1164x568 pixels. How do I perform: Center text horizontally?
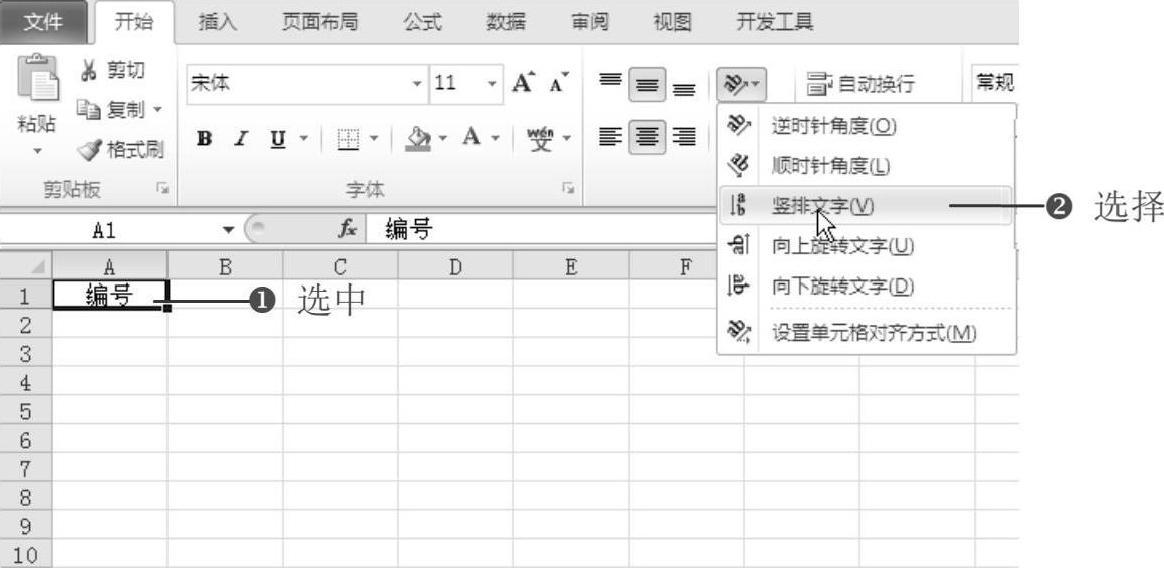pyautogui.click(x=647, y=137)
